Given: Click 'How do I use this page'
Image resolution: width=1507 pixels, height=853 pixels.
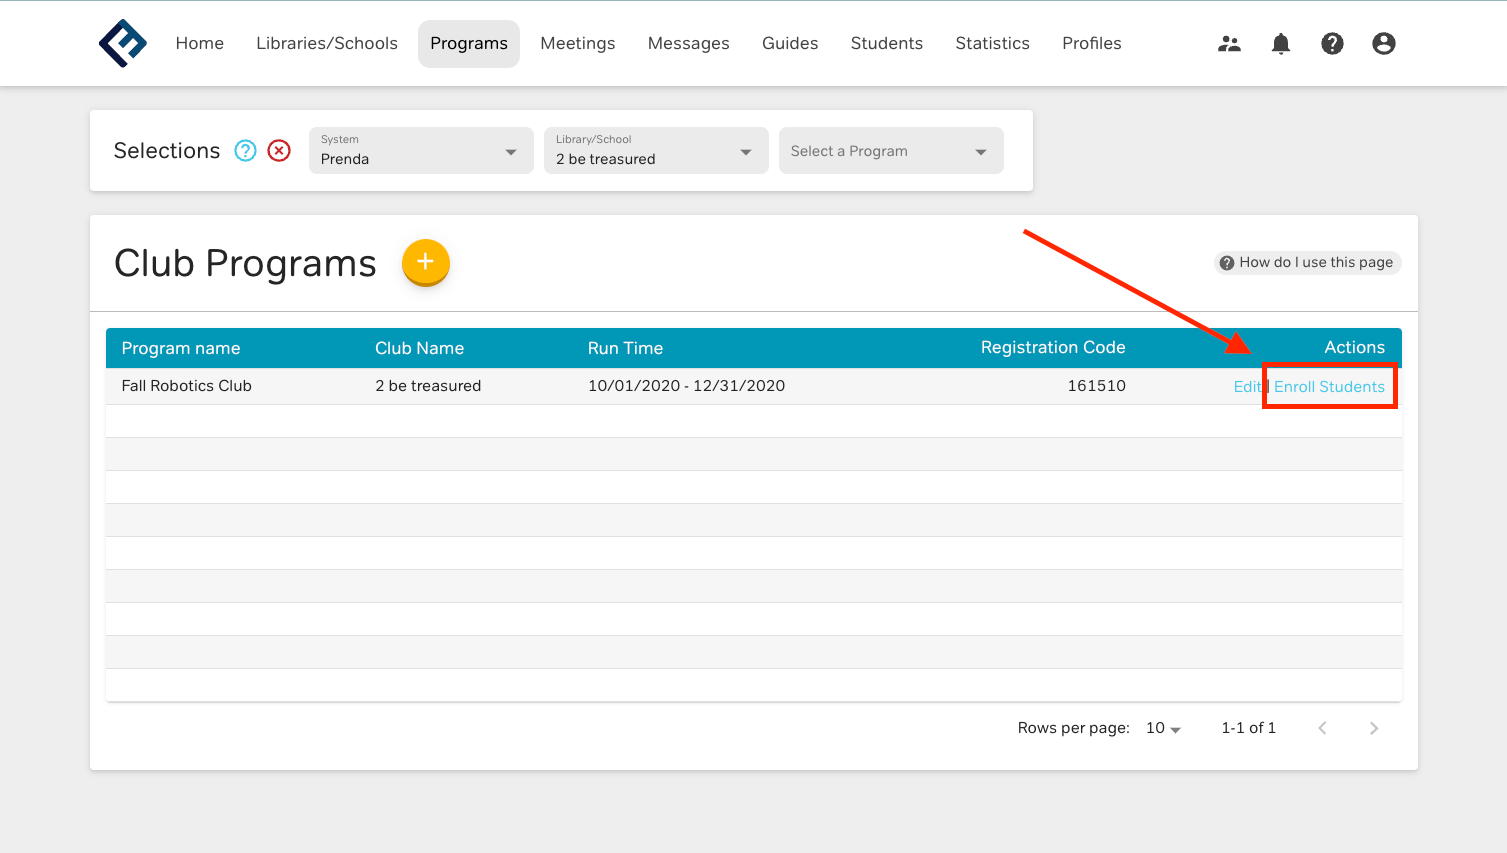Looking at the screenshot, I should click(1307, 262).
